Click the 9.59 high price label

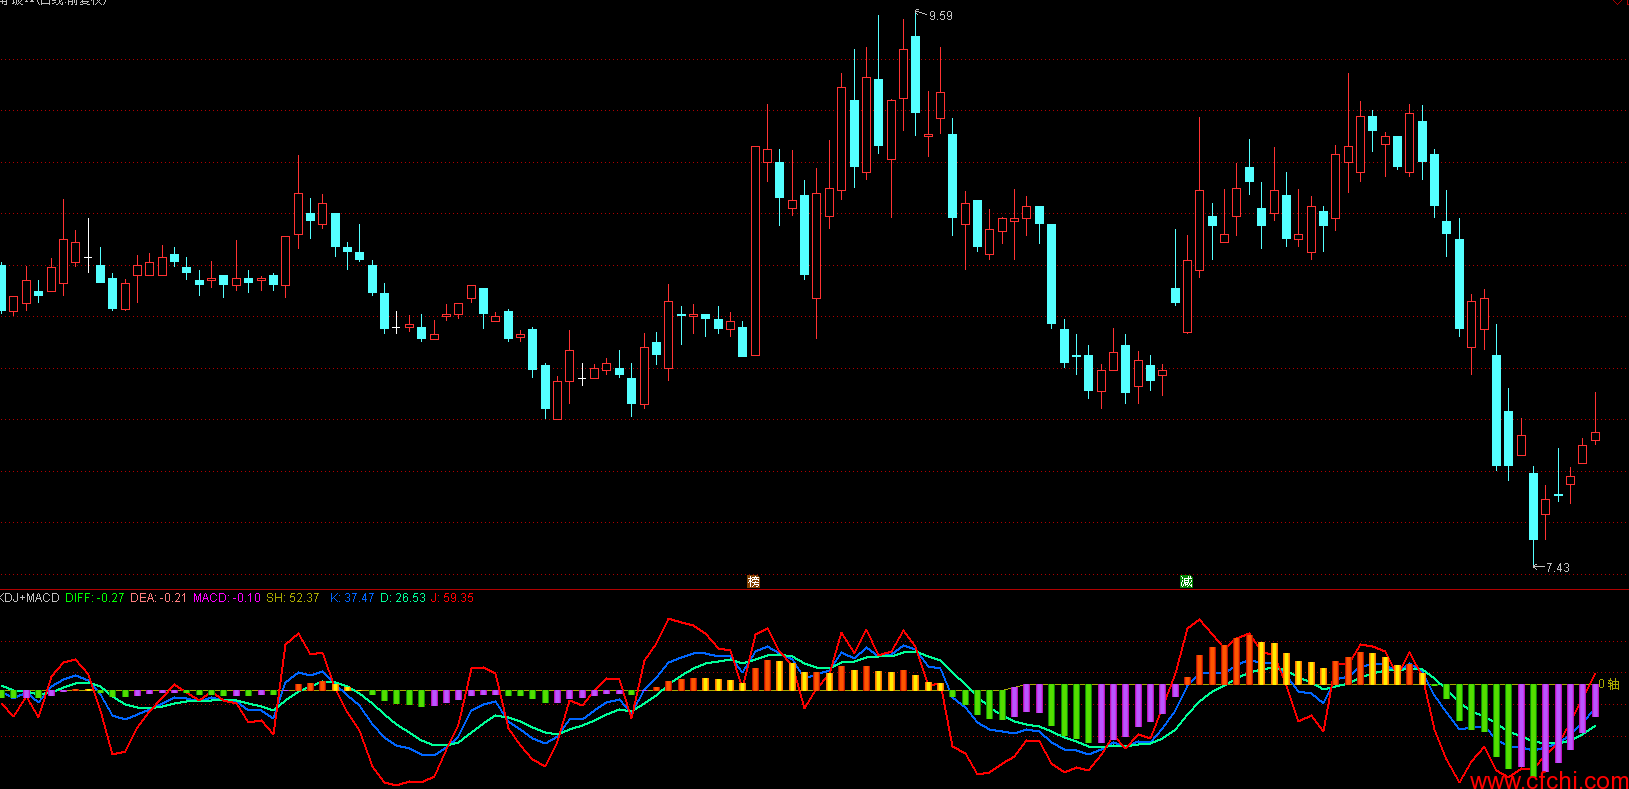[x=940, y=16]
